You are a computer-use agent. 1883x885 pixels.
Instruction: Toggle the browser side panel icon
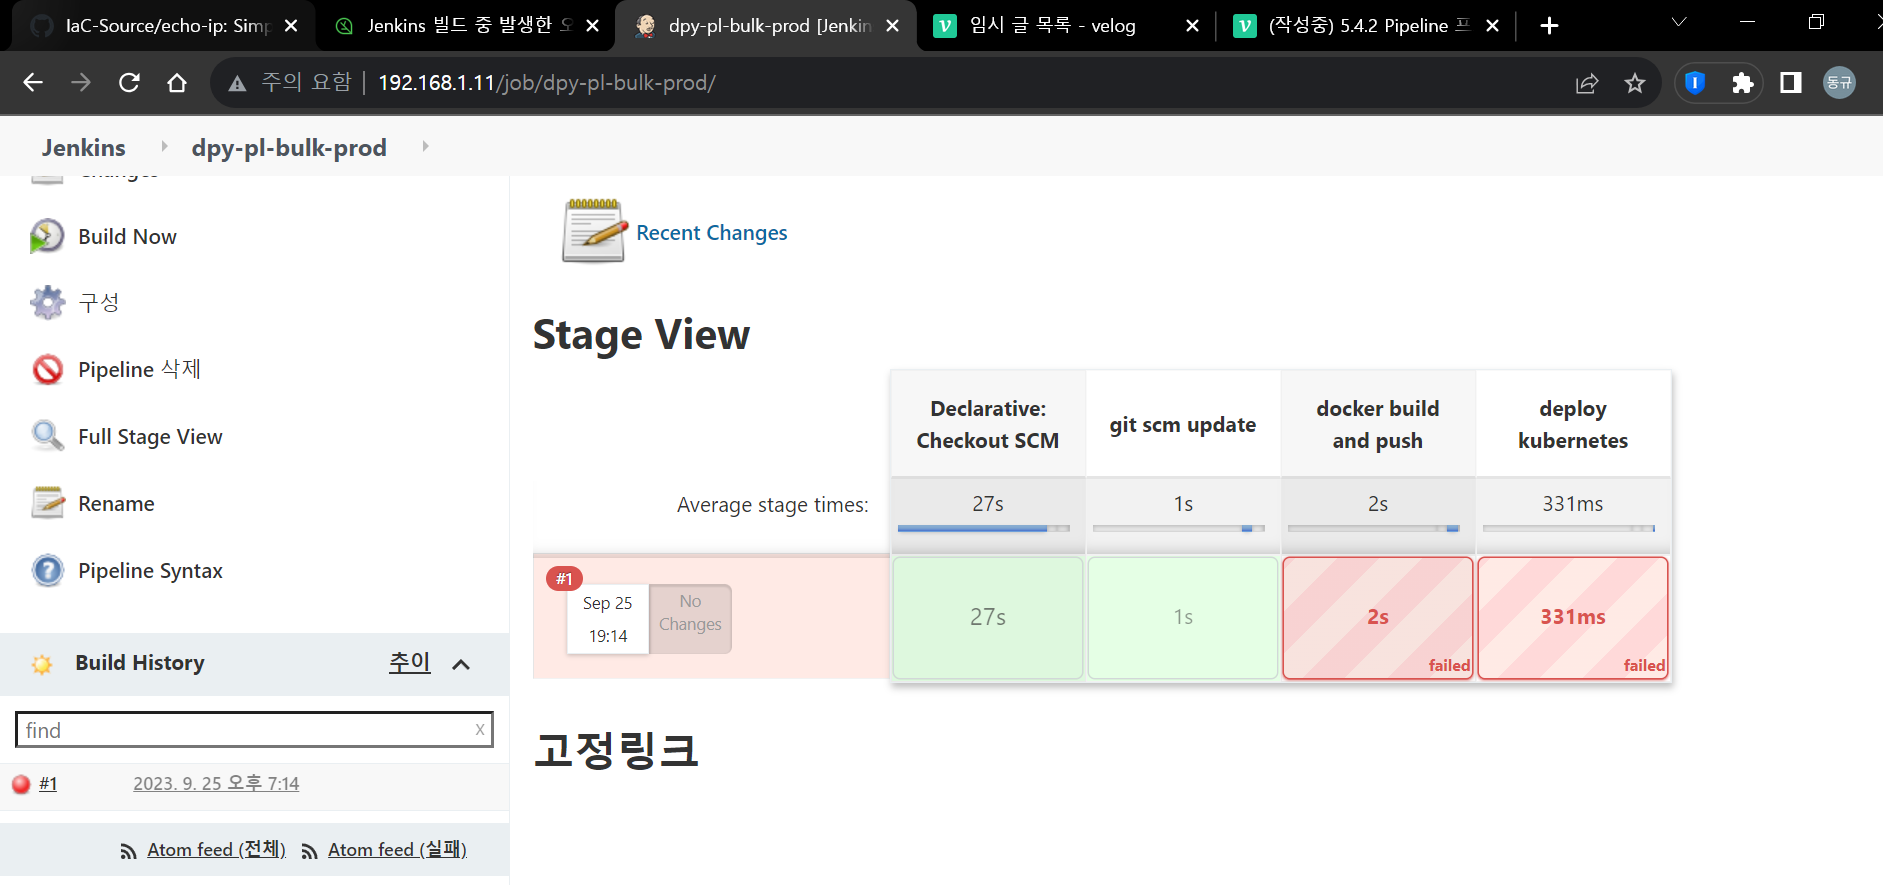pyautogui.click(x=1791, y=83)
